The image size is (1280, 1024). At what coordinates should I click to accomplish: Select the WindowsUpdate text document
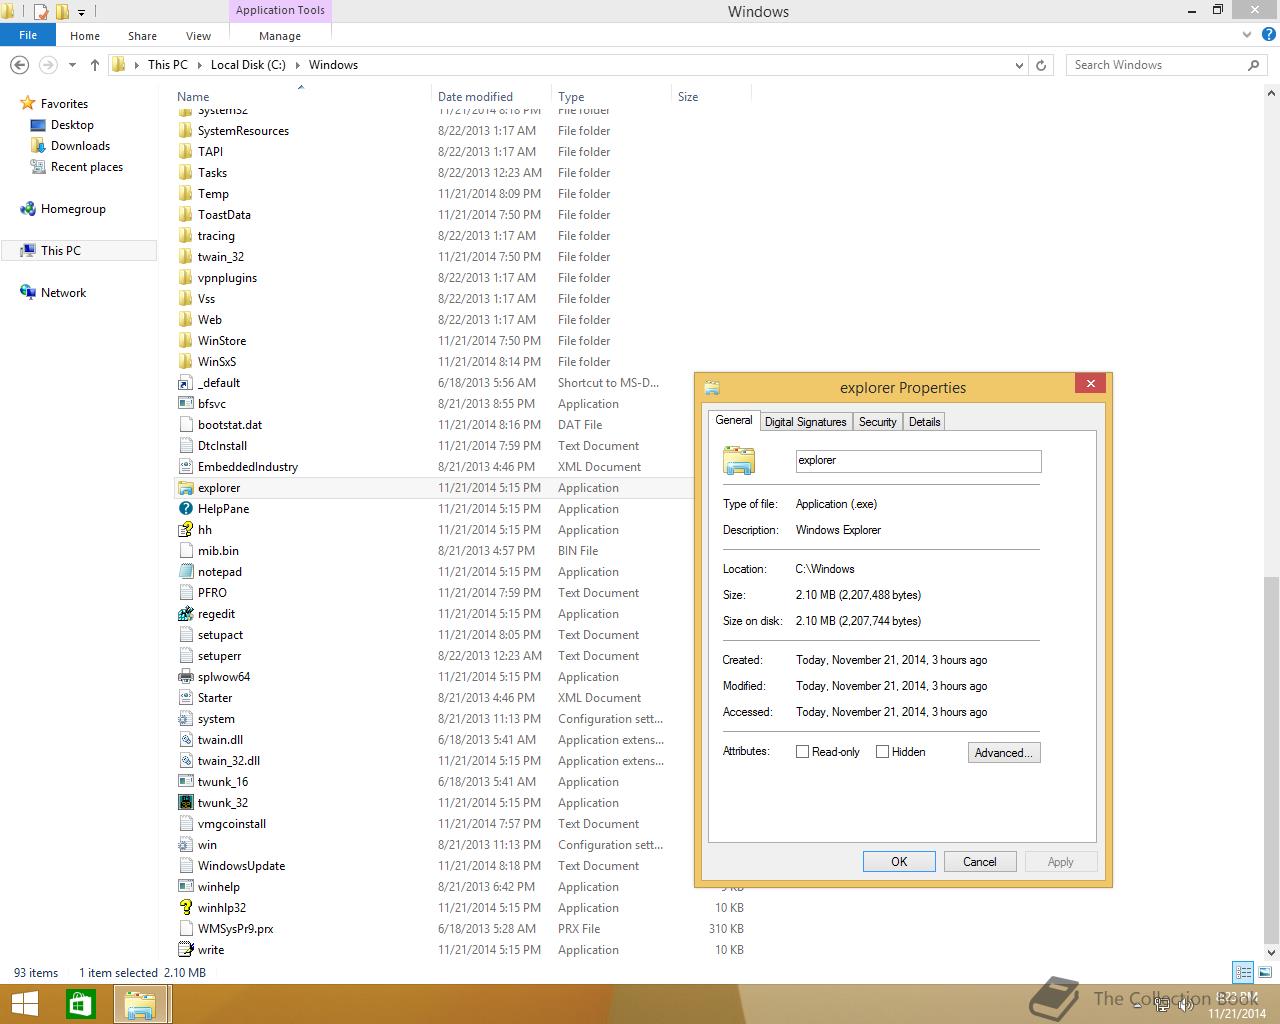click(241, 866)
